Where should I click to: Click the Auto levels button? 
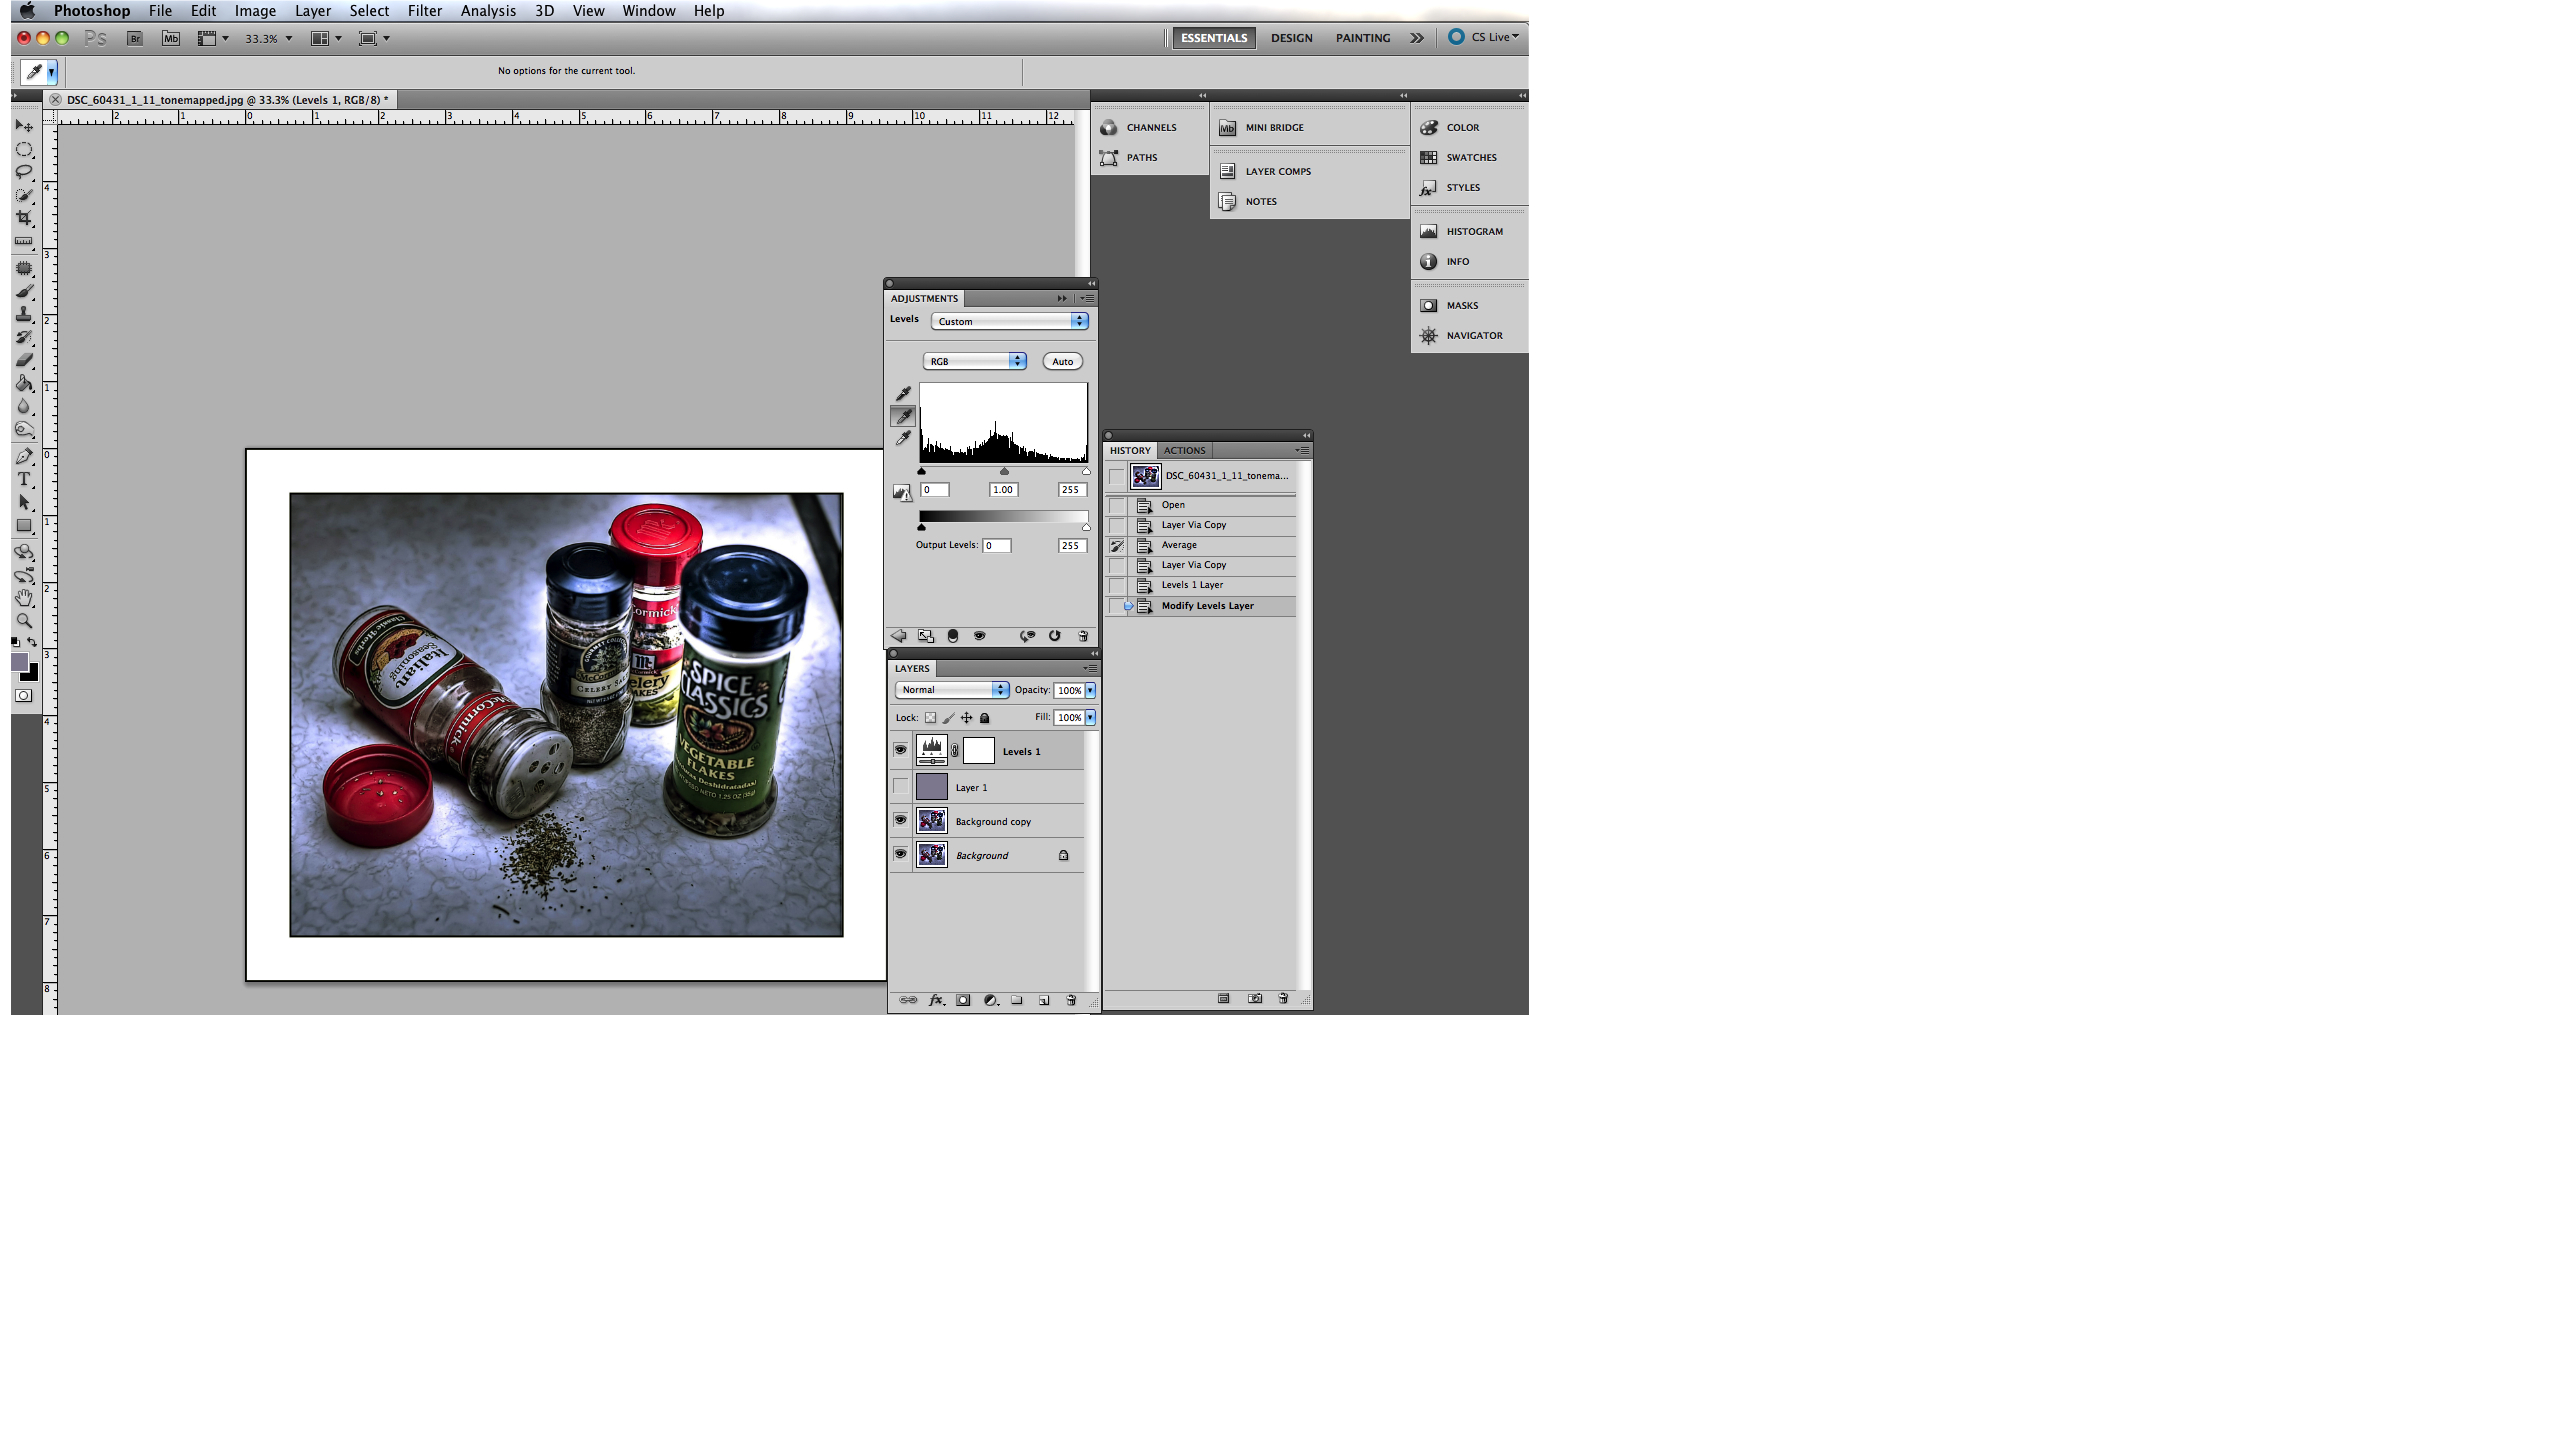1062,361
